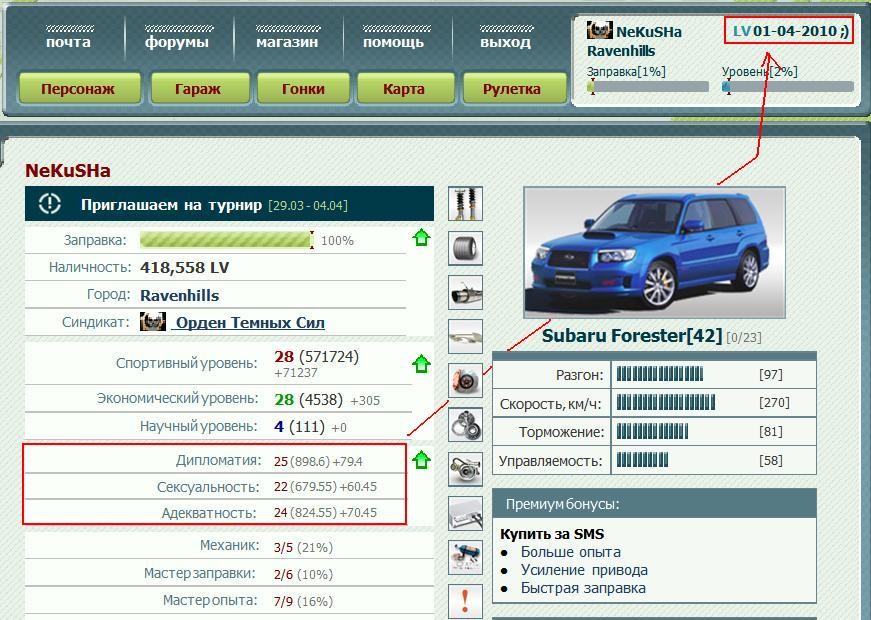This screenshot has height=620, width=871.
Task: Open the форумы menu item
Action: click(177, 42)
